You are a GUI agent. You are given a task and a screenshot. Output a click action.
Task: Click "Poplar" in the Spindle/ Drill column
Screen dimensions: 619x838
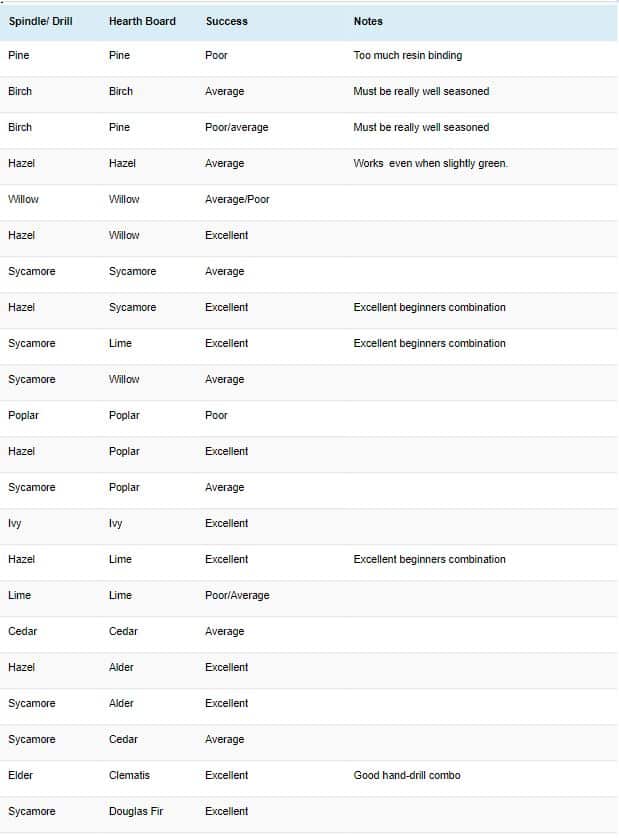[x=23, y=415]
